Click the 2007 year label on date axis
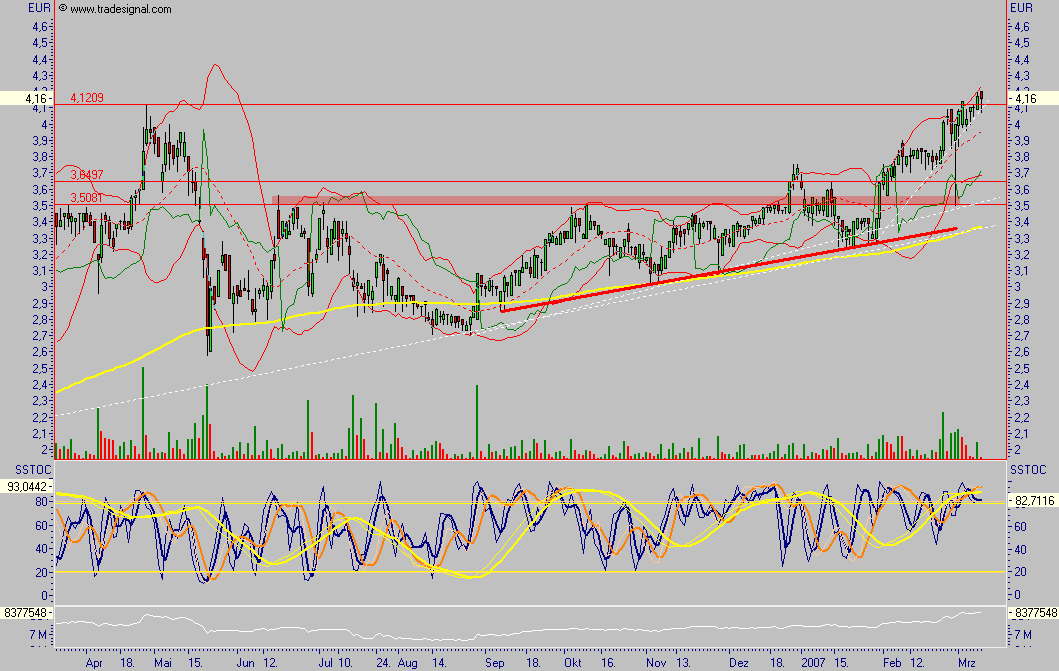 click(813, 663)
